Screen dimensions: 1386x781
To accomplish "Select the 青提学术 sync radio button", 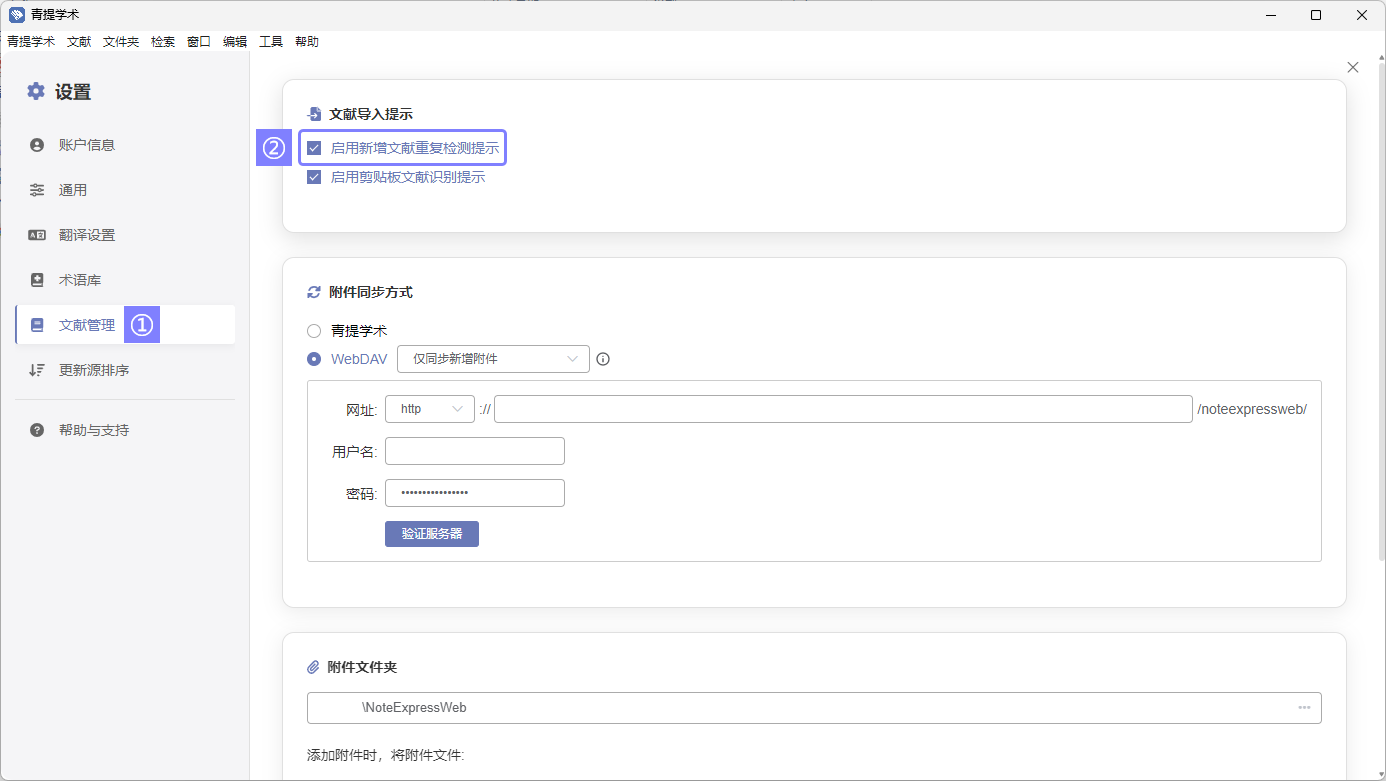I will (x=314, y=331).
